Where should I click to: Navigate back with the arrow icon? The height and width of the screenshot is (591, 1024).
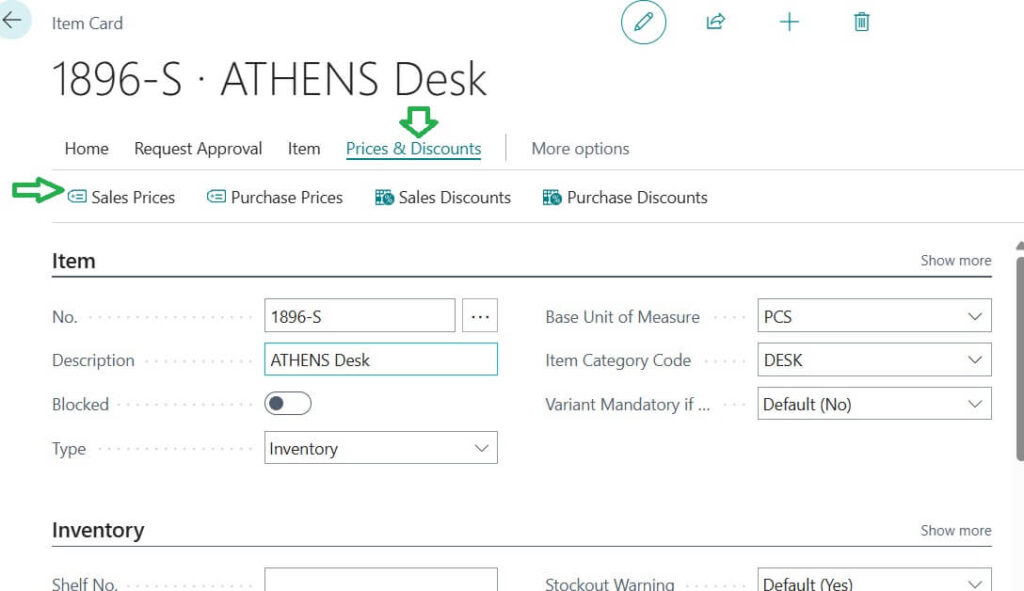click(x=14, y=20)
